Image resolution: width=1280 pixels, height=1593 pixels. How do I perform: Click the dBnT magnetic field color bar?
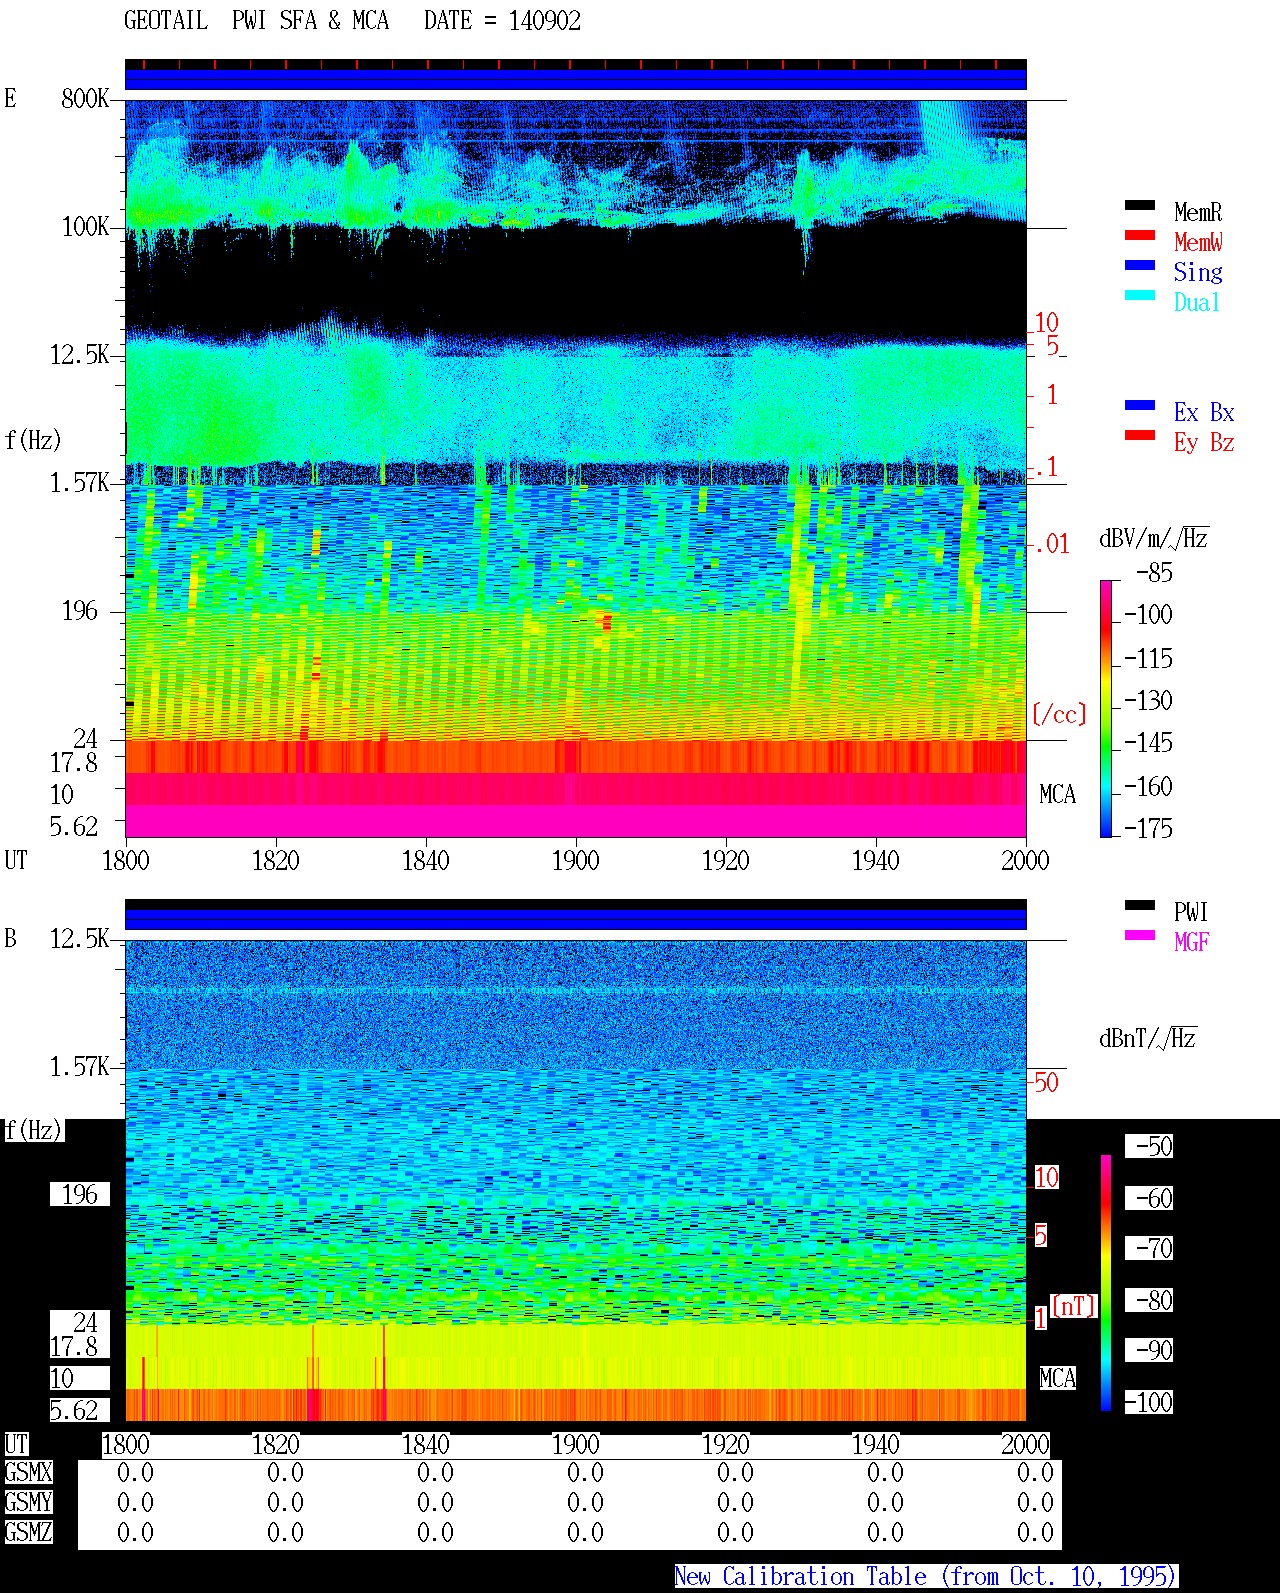pos(1106,1283)
